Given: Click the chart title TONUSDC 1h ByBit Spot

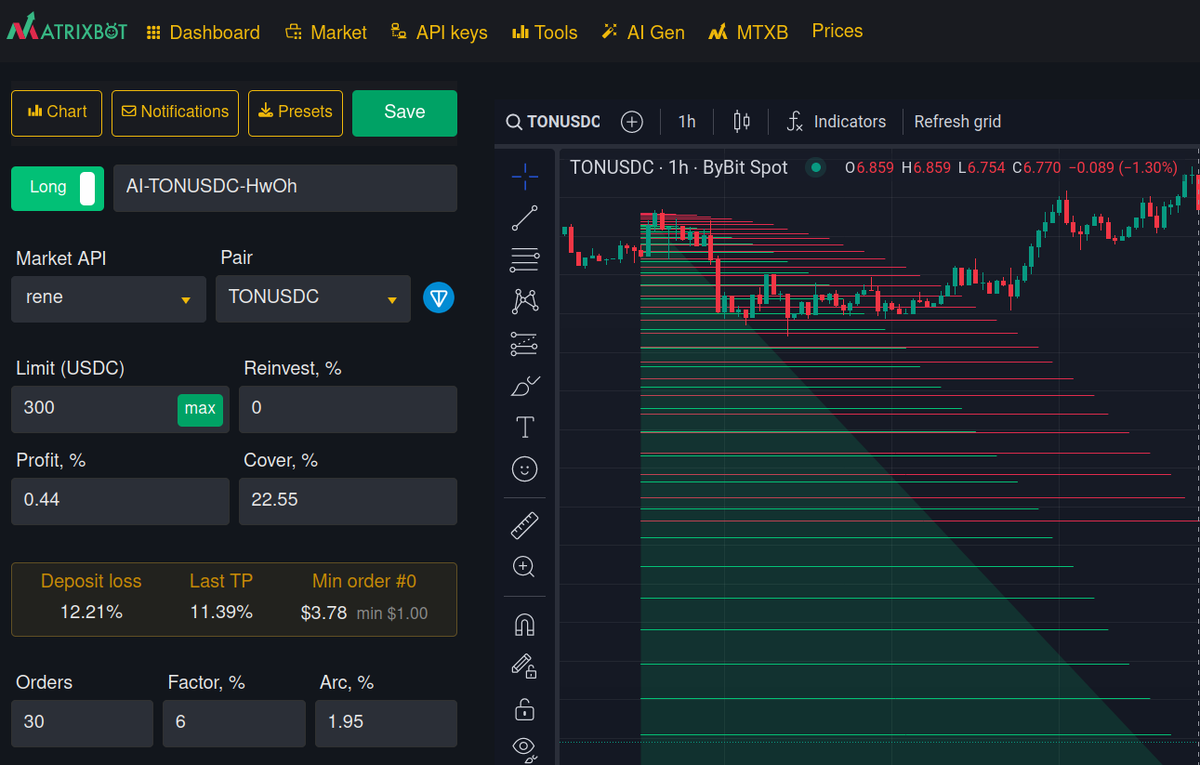Looking at the screenshot, I should point(679,168).
